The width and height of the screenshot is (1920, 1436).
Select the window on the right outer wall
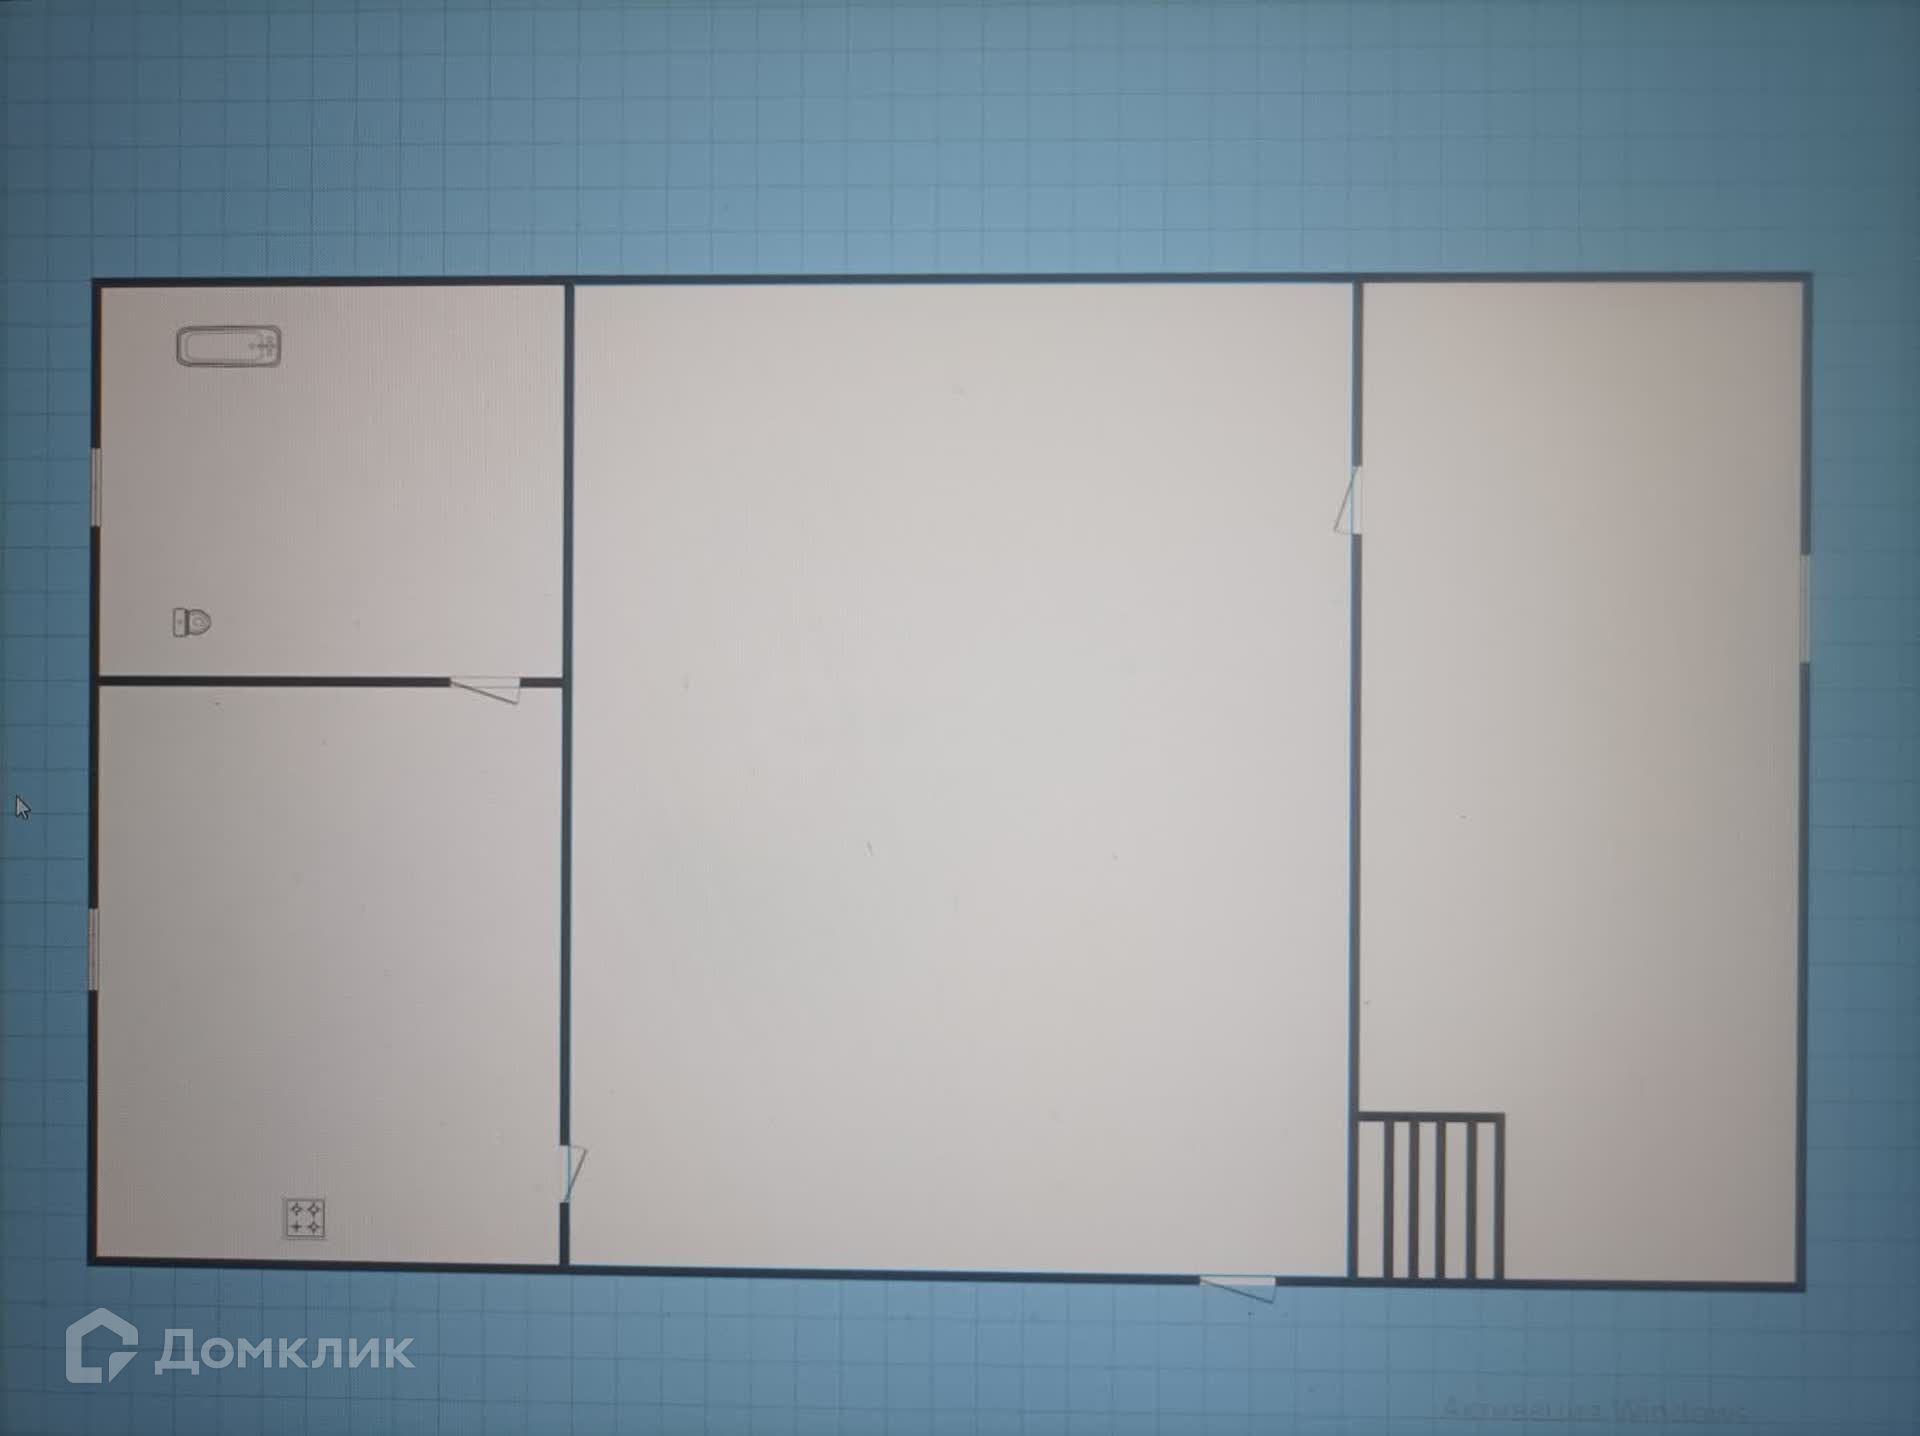click(1805, 608)
